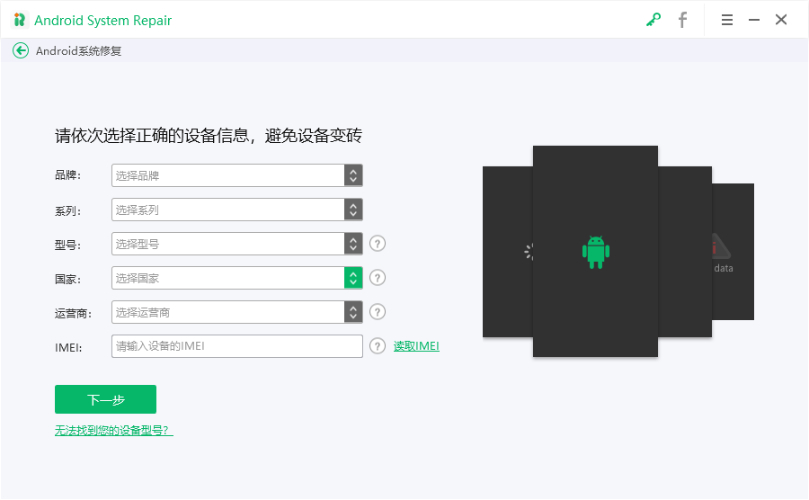Click the help icon next to 型号

377,244
